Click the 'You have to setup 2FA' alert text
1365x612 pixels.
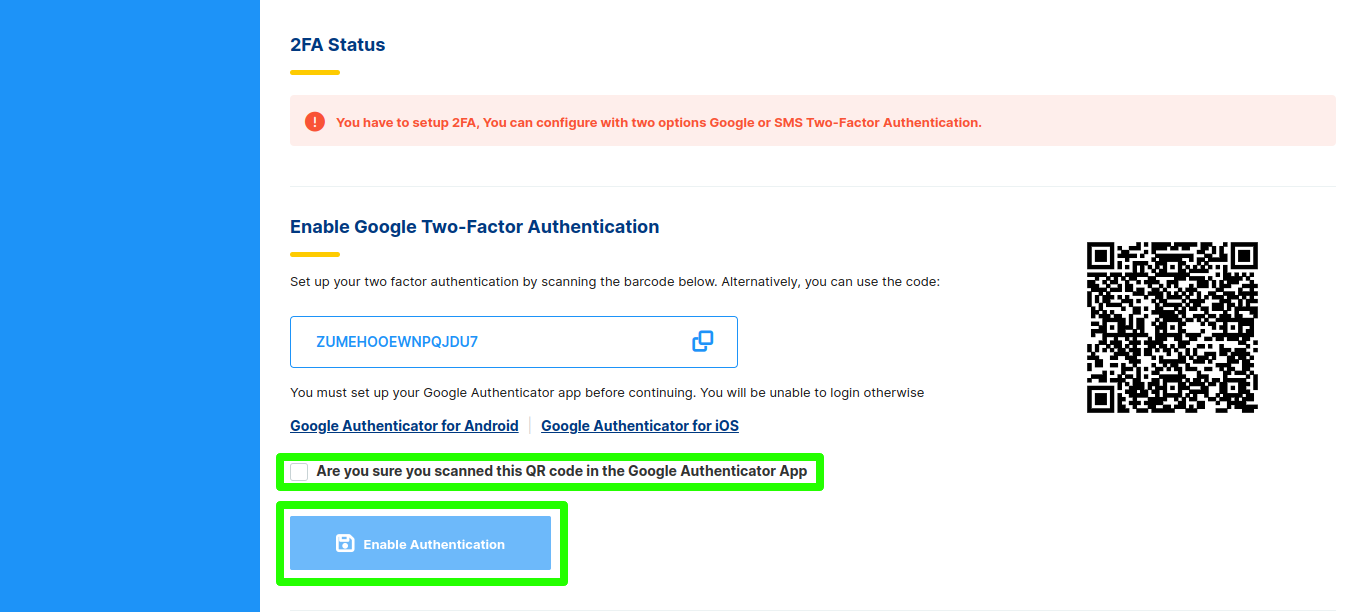point(659,123)
